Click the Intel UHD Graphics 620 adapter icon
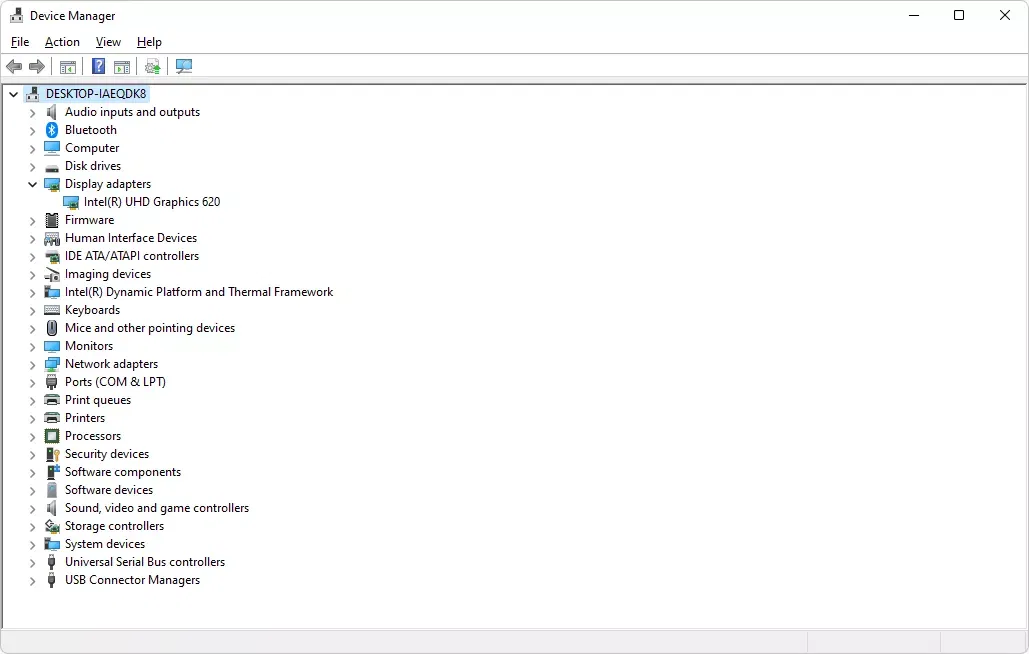This screenshot has height=654, width=1029. pyautogui.click(x=71, y=202)
